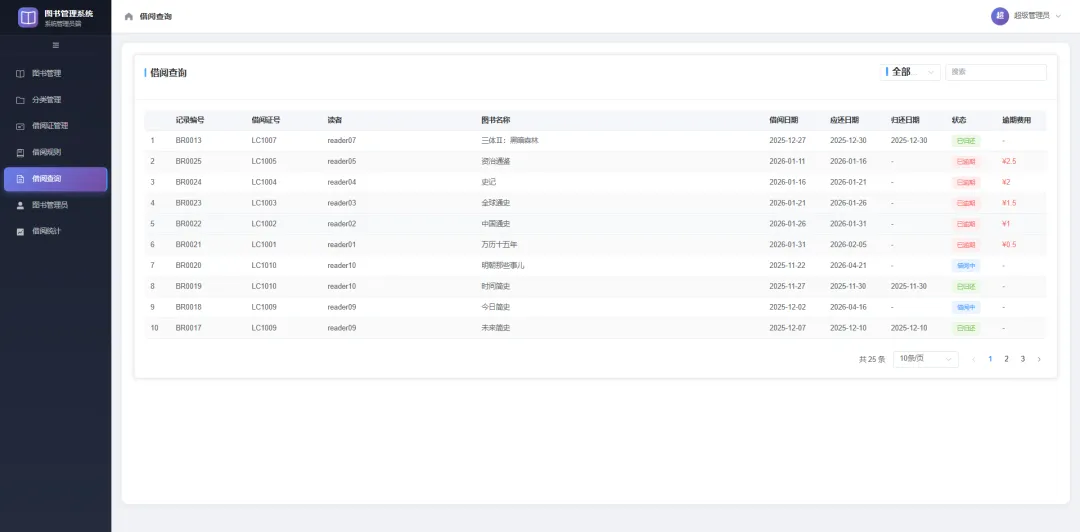Click record number BR0025
Screen dimensions: 1080x532
(x=188, y=161)
